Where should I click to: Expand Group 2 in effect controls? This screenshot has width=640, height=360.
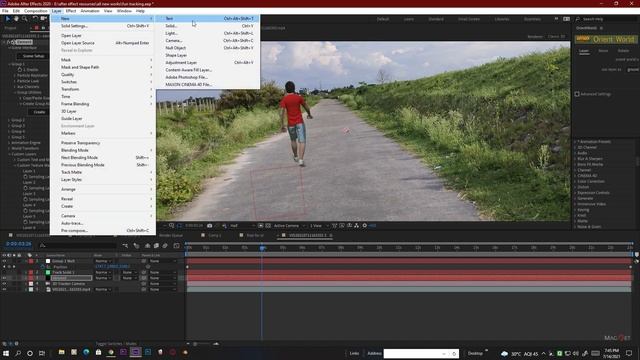click(x=9, y=120)
